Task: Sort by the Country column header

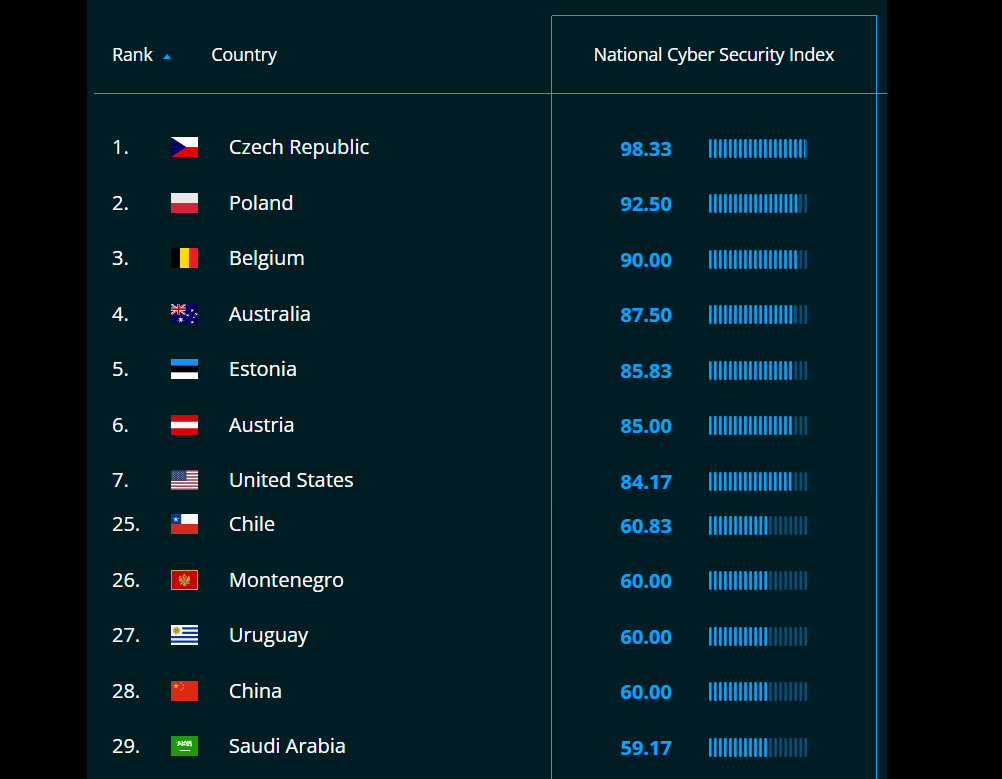Action: click(244, 55)
